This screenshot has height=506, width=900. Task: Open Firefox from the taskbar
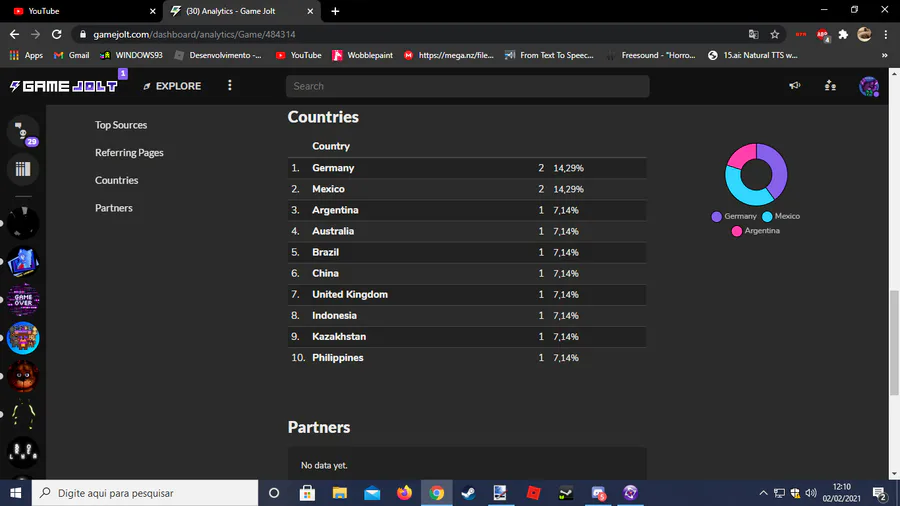404,493
